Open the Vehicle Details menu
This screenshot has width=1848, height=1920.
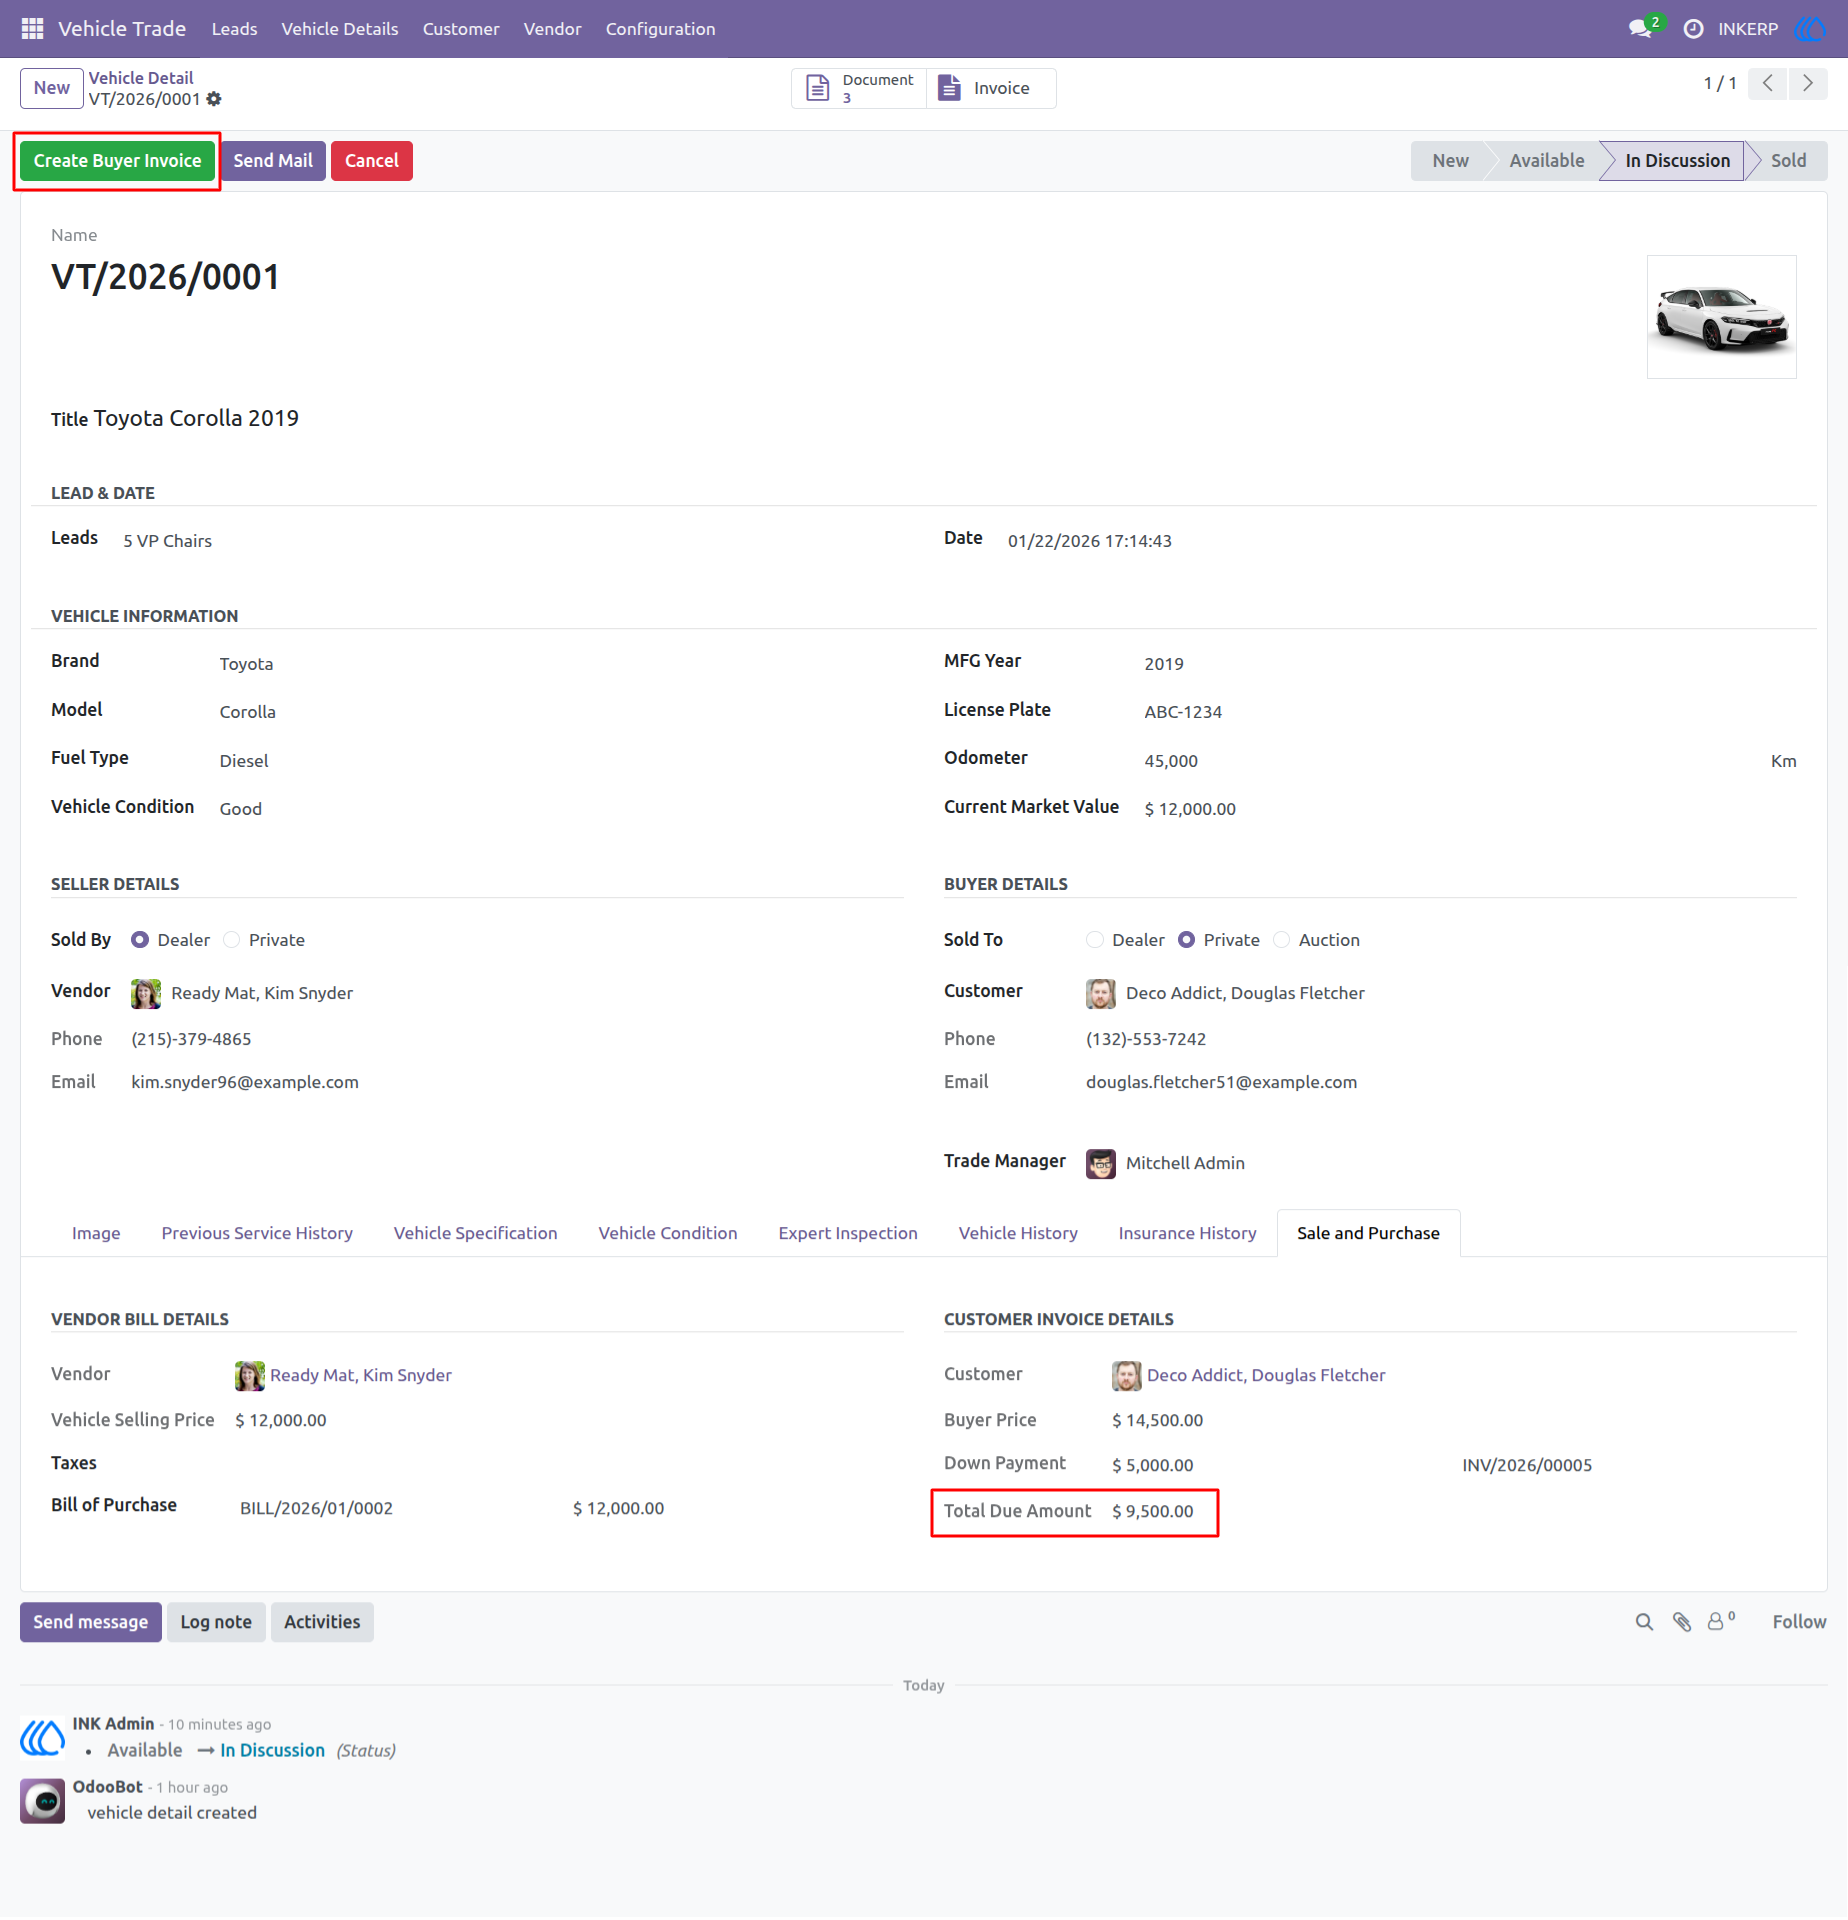340,29
